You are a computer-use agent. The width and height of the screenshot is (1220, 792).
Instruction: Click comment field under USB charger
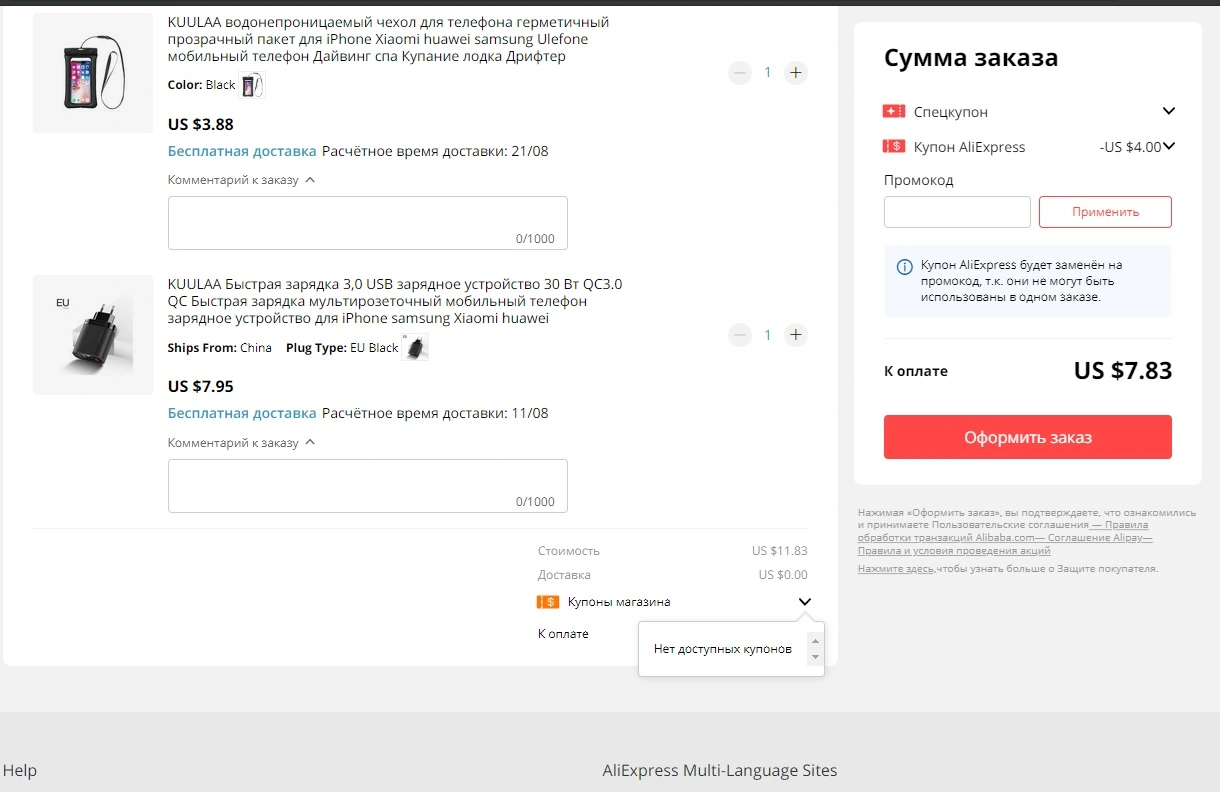[x=367, y=486]
